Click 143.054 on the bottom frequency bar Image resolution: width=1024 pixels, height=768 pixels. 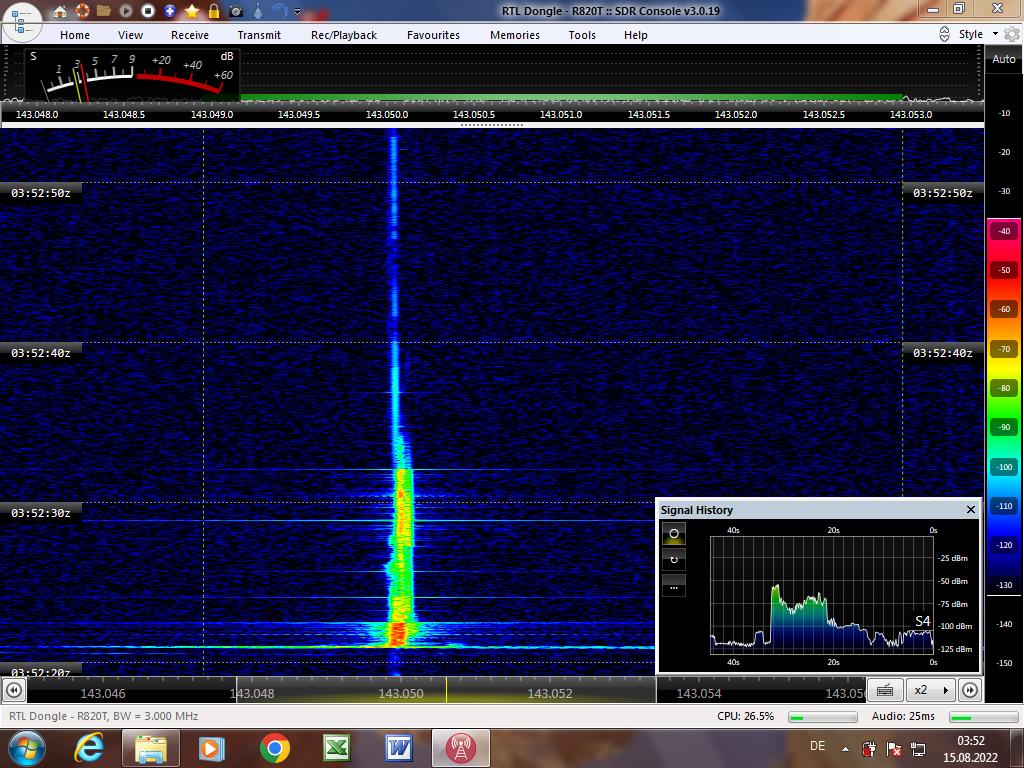[699, 694]
